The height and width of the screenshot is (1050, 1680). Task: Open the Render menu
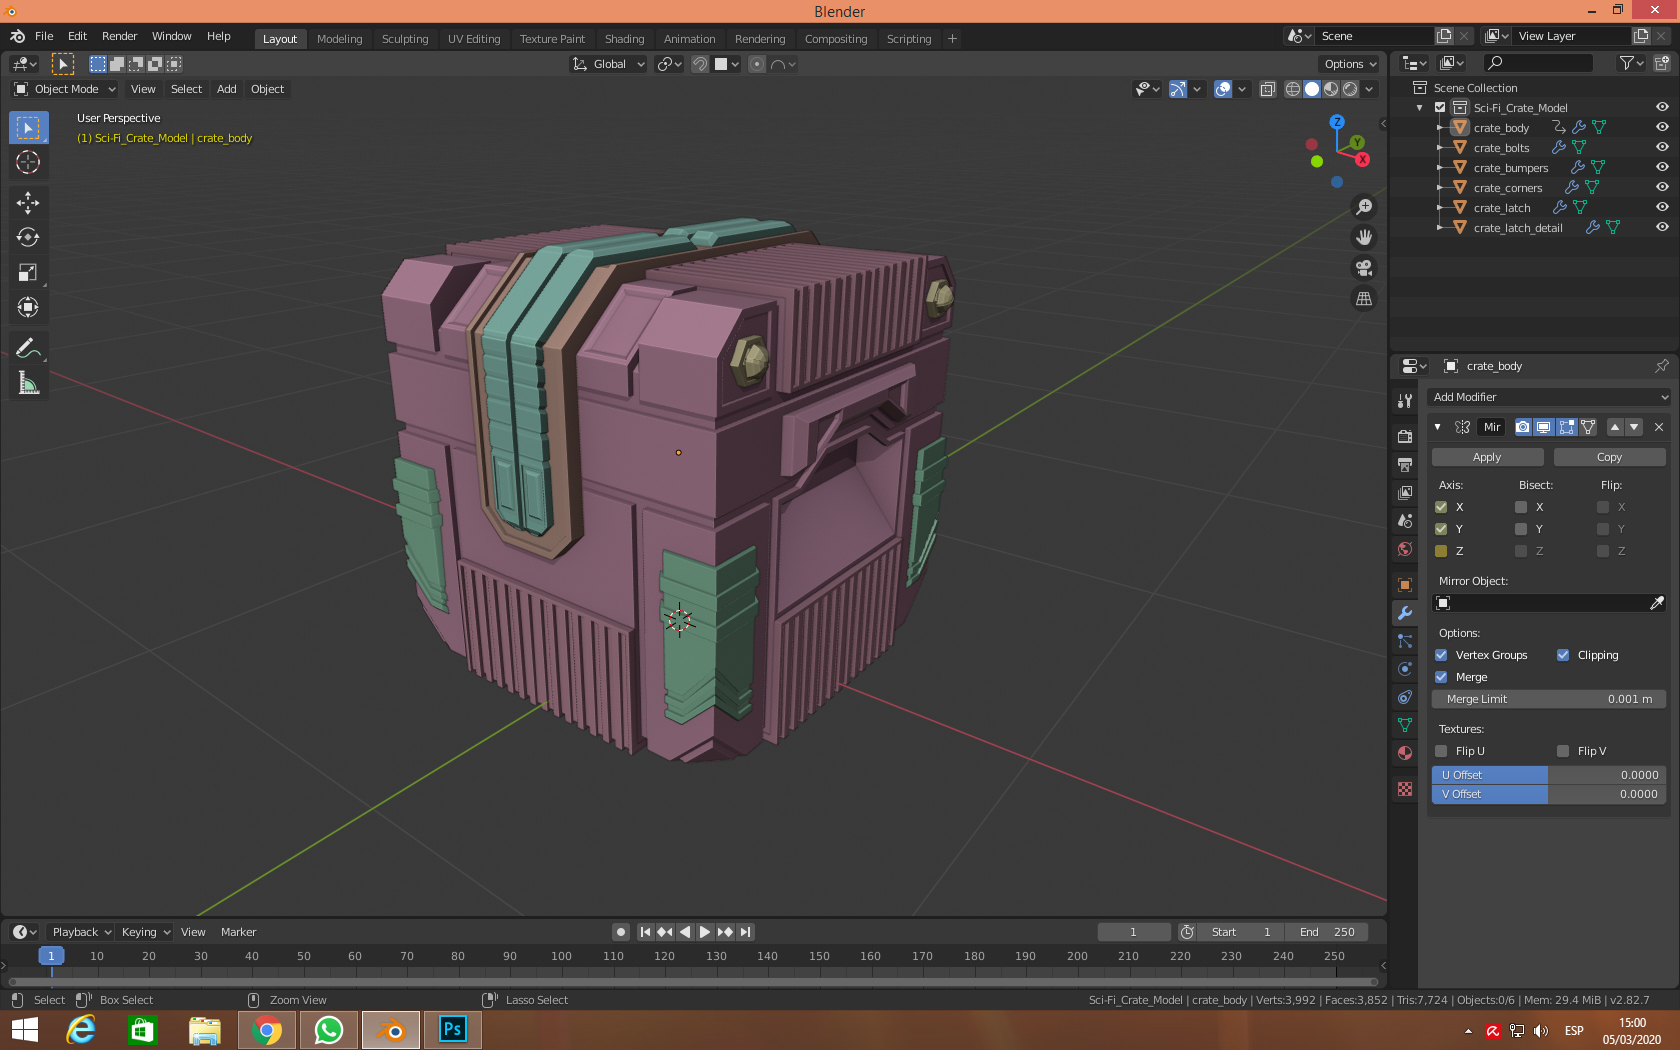click(x=119, y=36)
